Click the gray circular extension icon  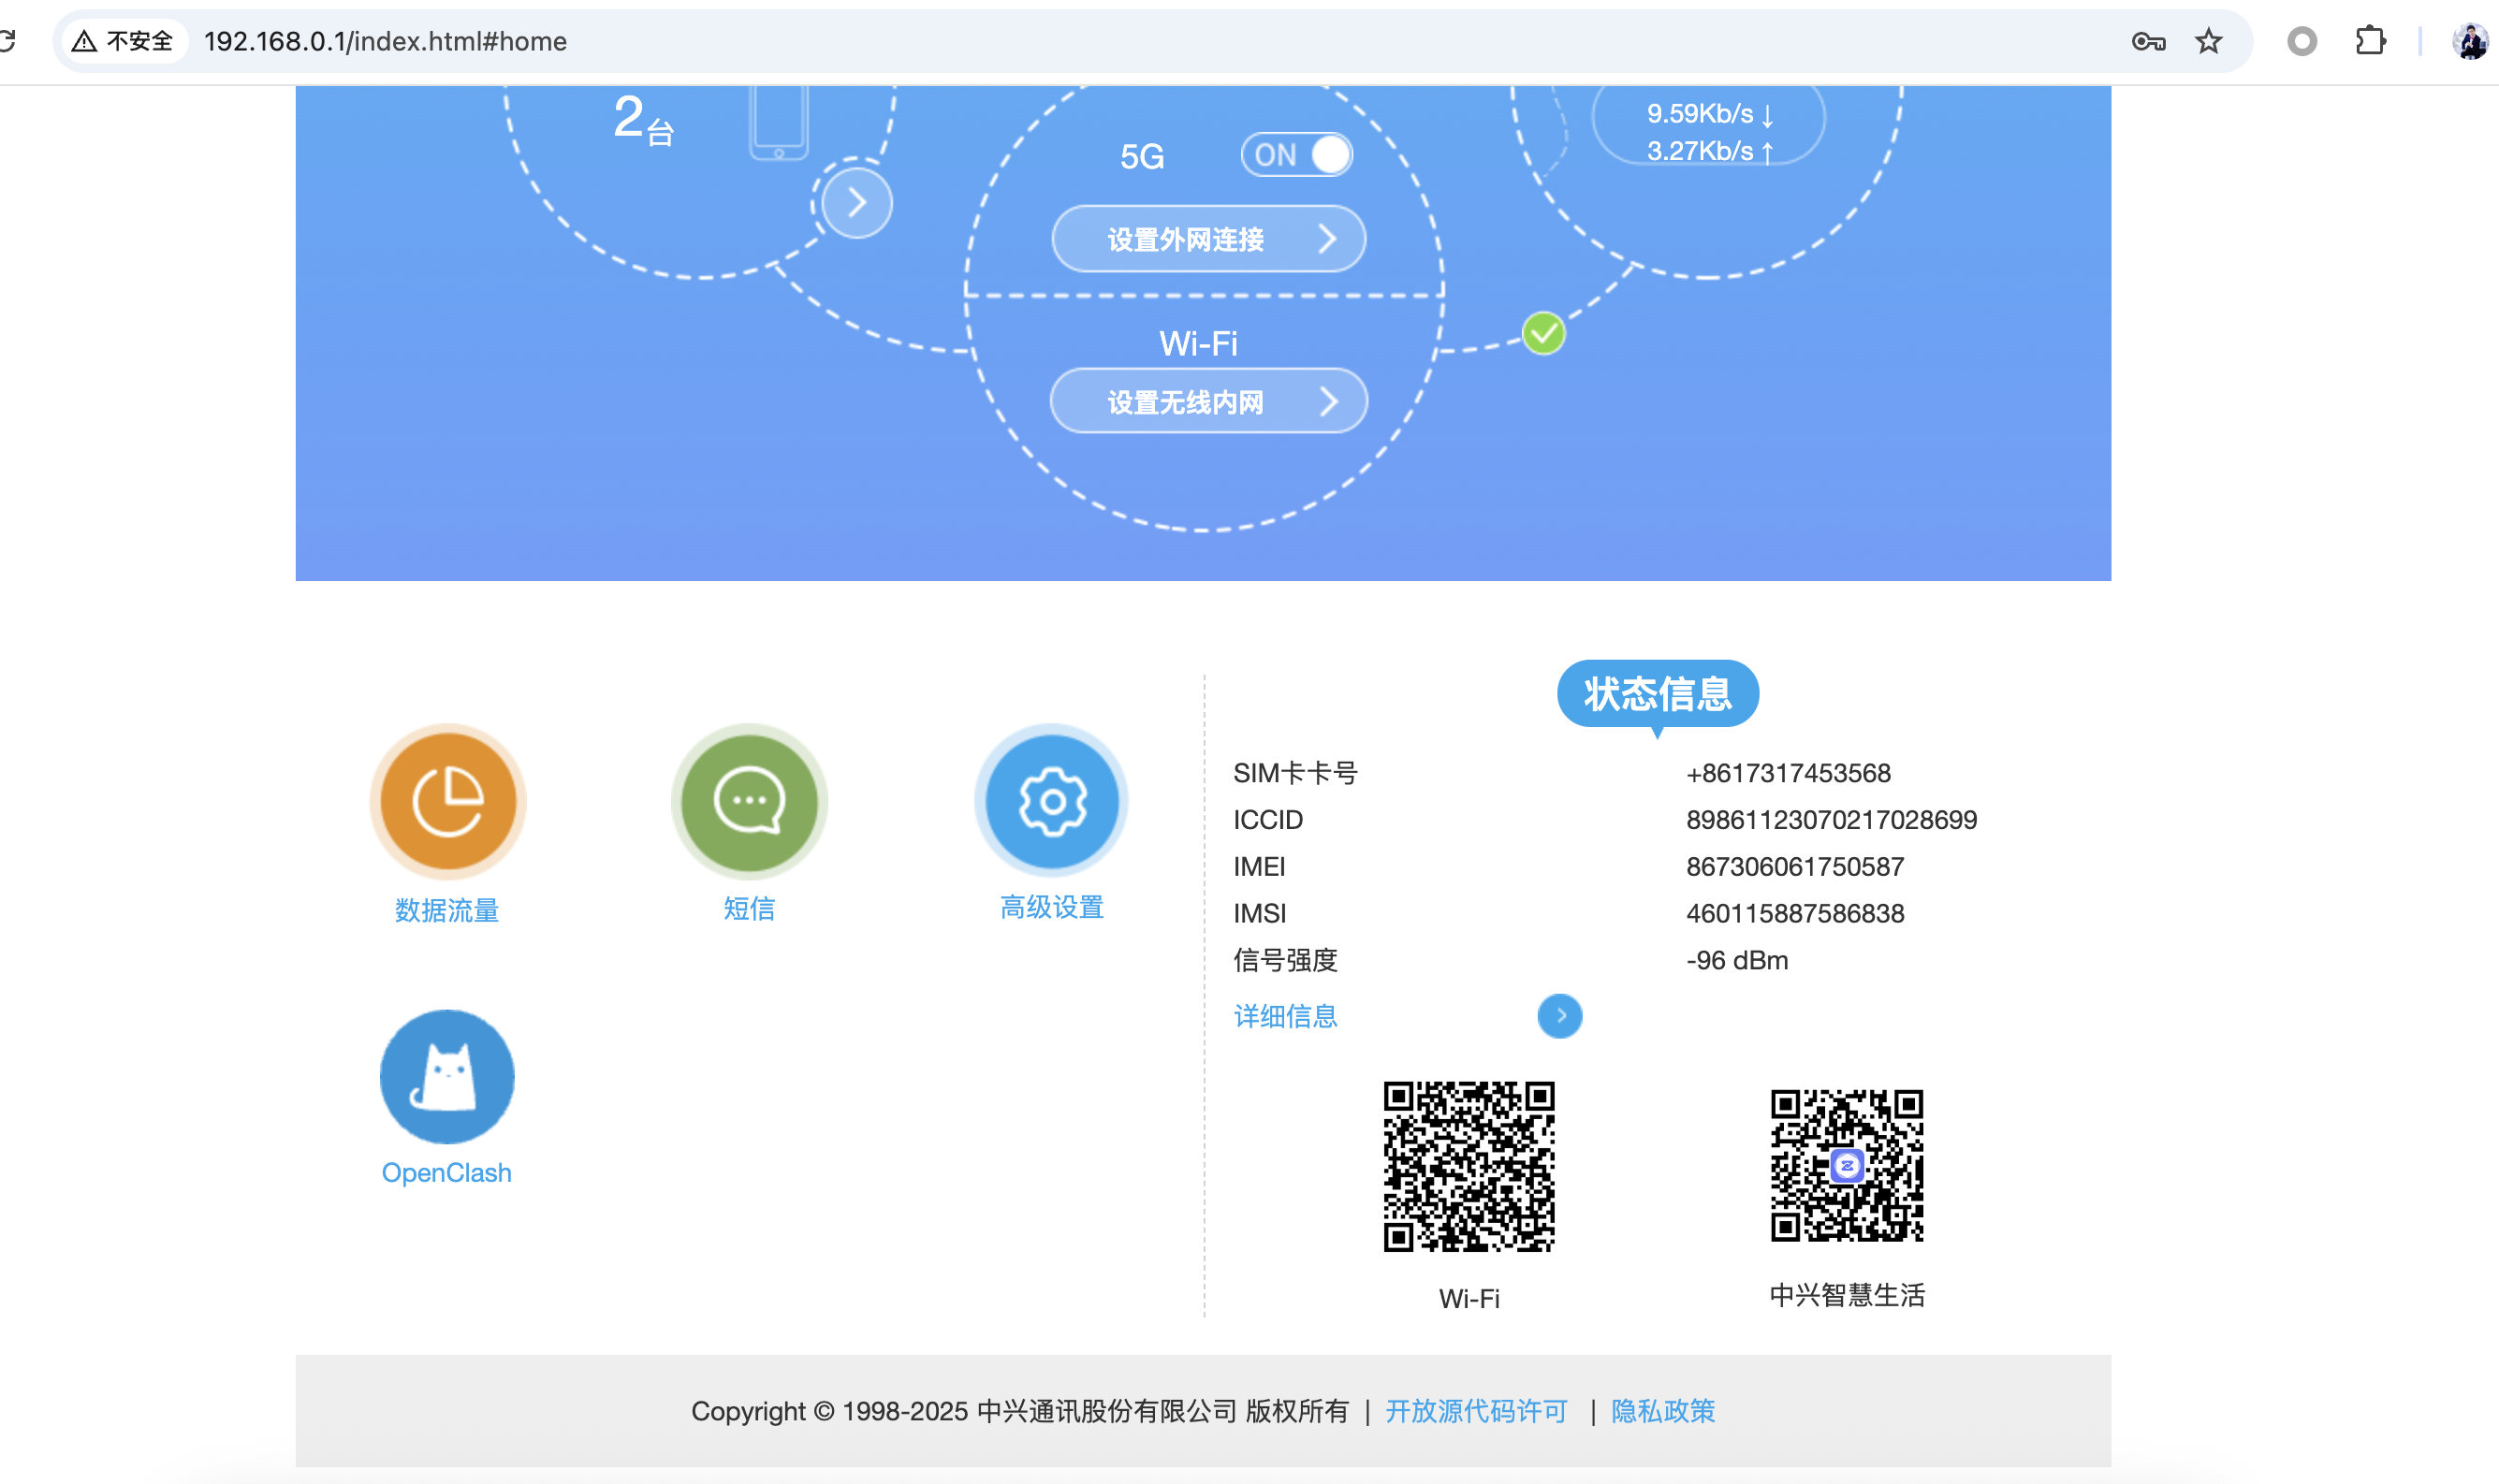(2302, 41)
